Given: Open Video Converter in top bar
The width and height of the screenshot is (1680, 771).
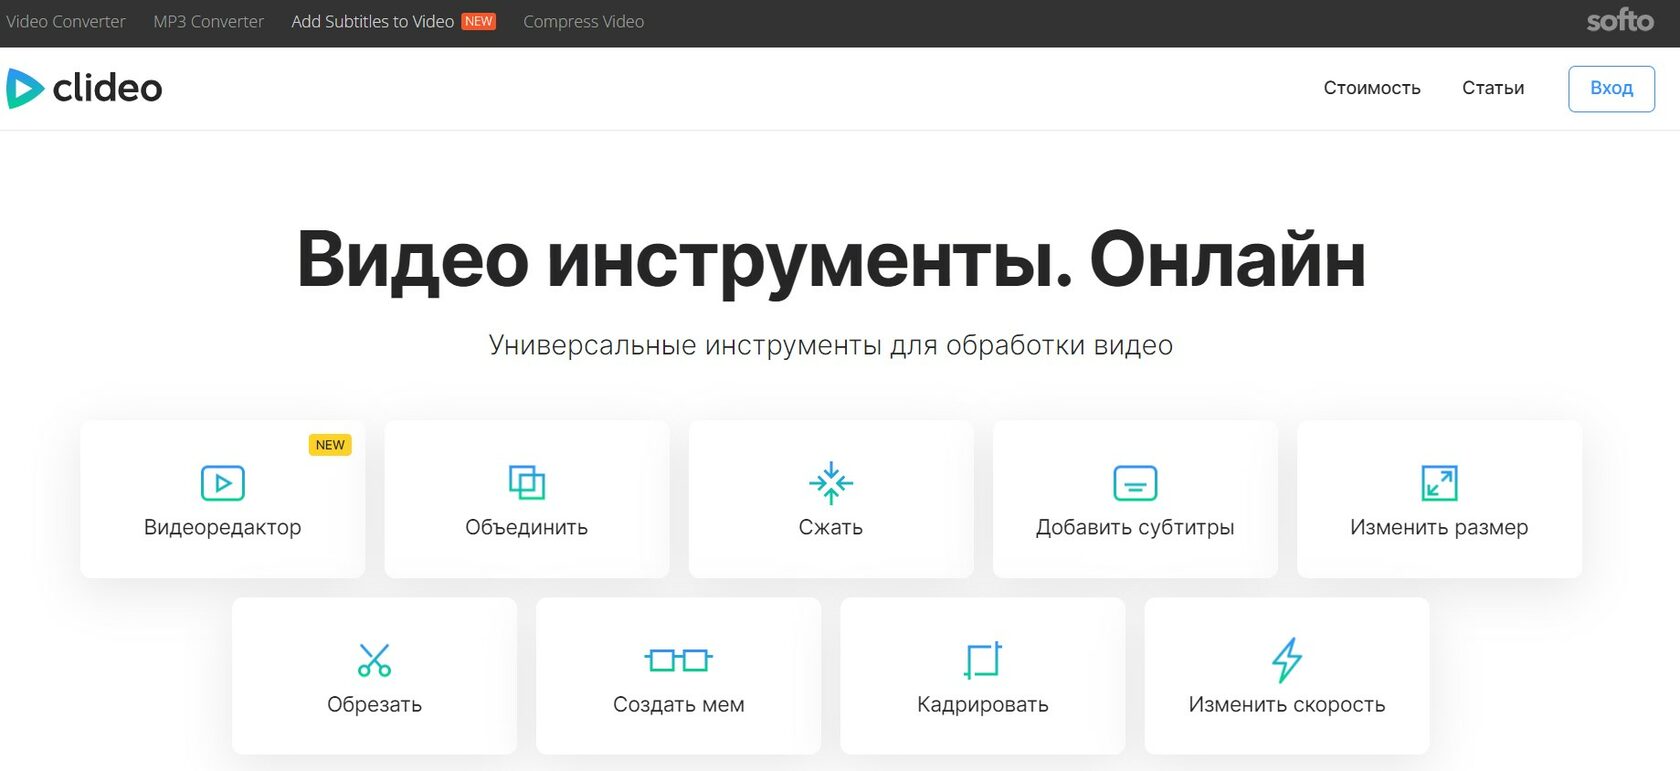Looking at the screenshot, I should [x=66, y=21].
